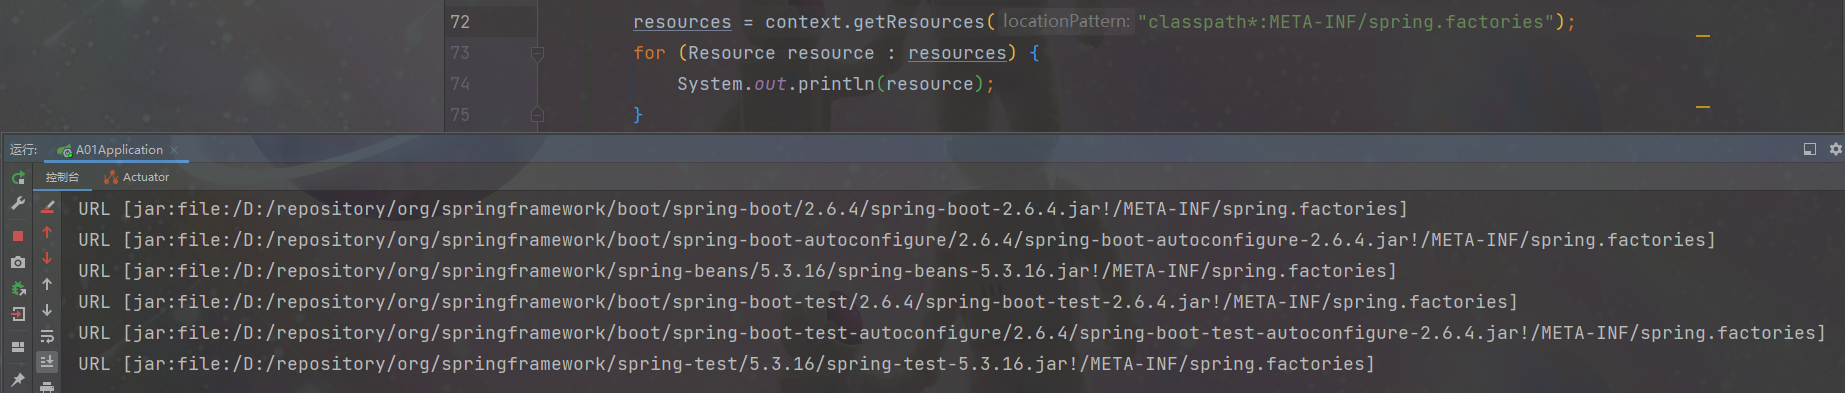The image size is (1845, 393).
Task: Click the gray up arrow console icon
Action: click(x=47, y=284)
